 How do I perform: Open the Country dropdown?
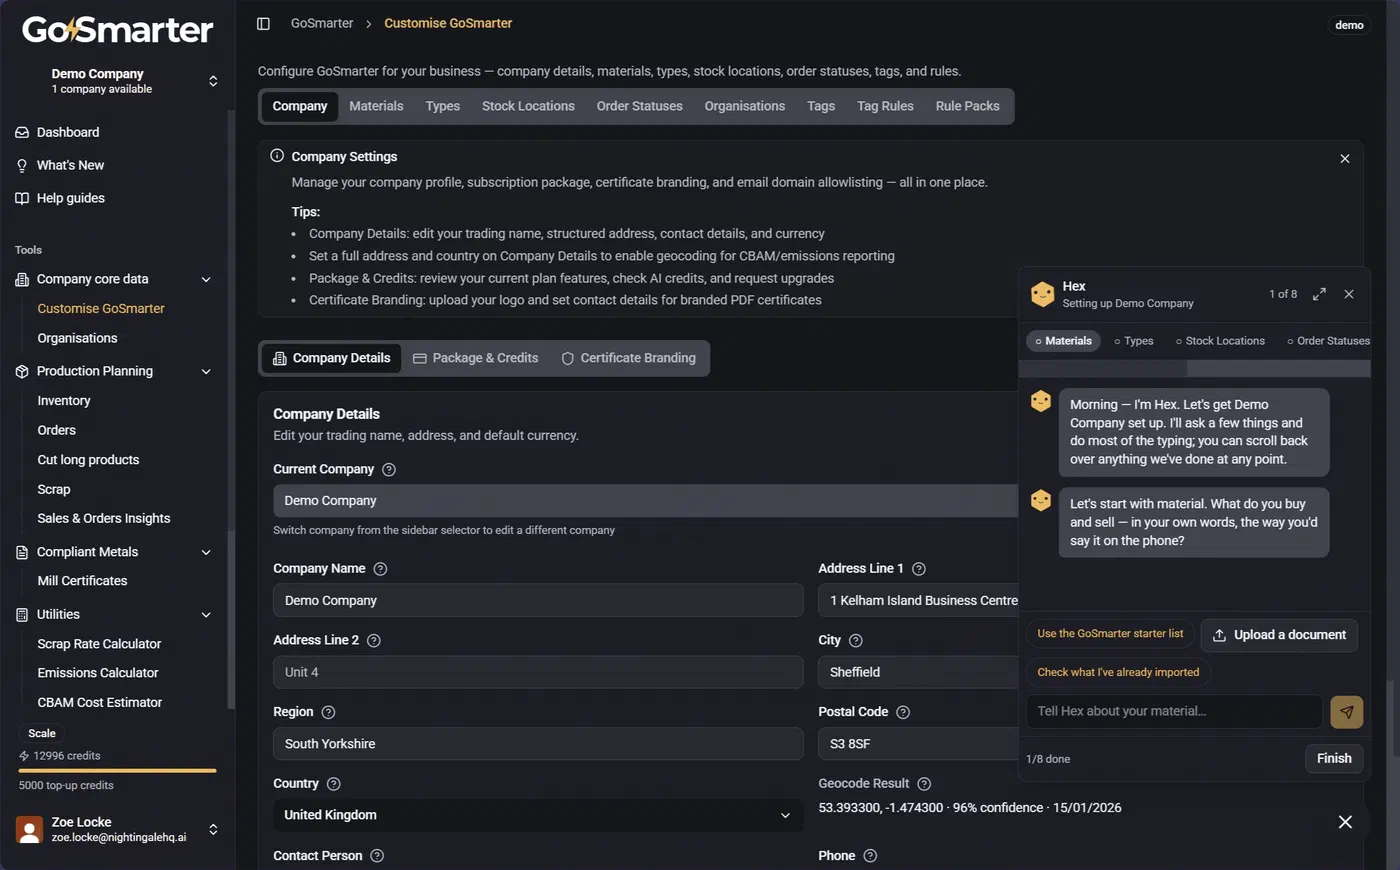pos(538,815)
